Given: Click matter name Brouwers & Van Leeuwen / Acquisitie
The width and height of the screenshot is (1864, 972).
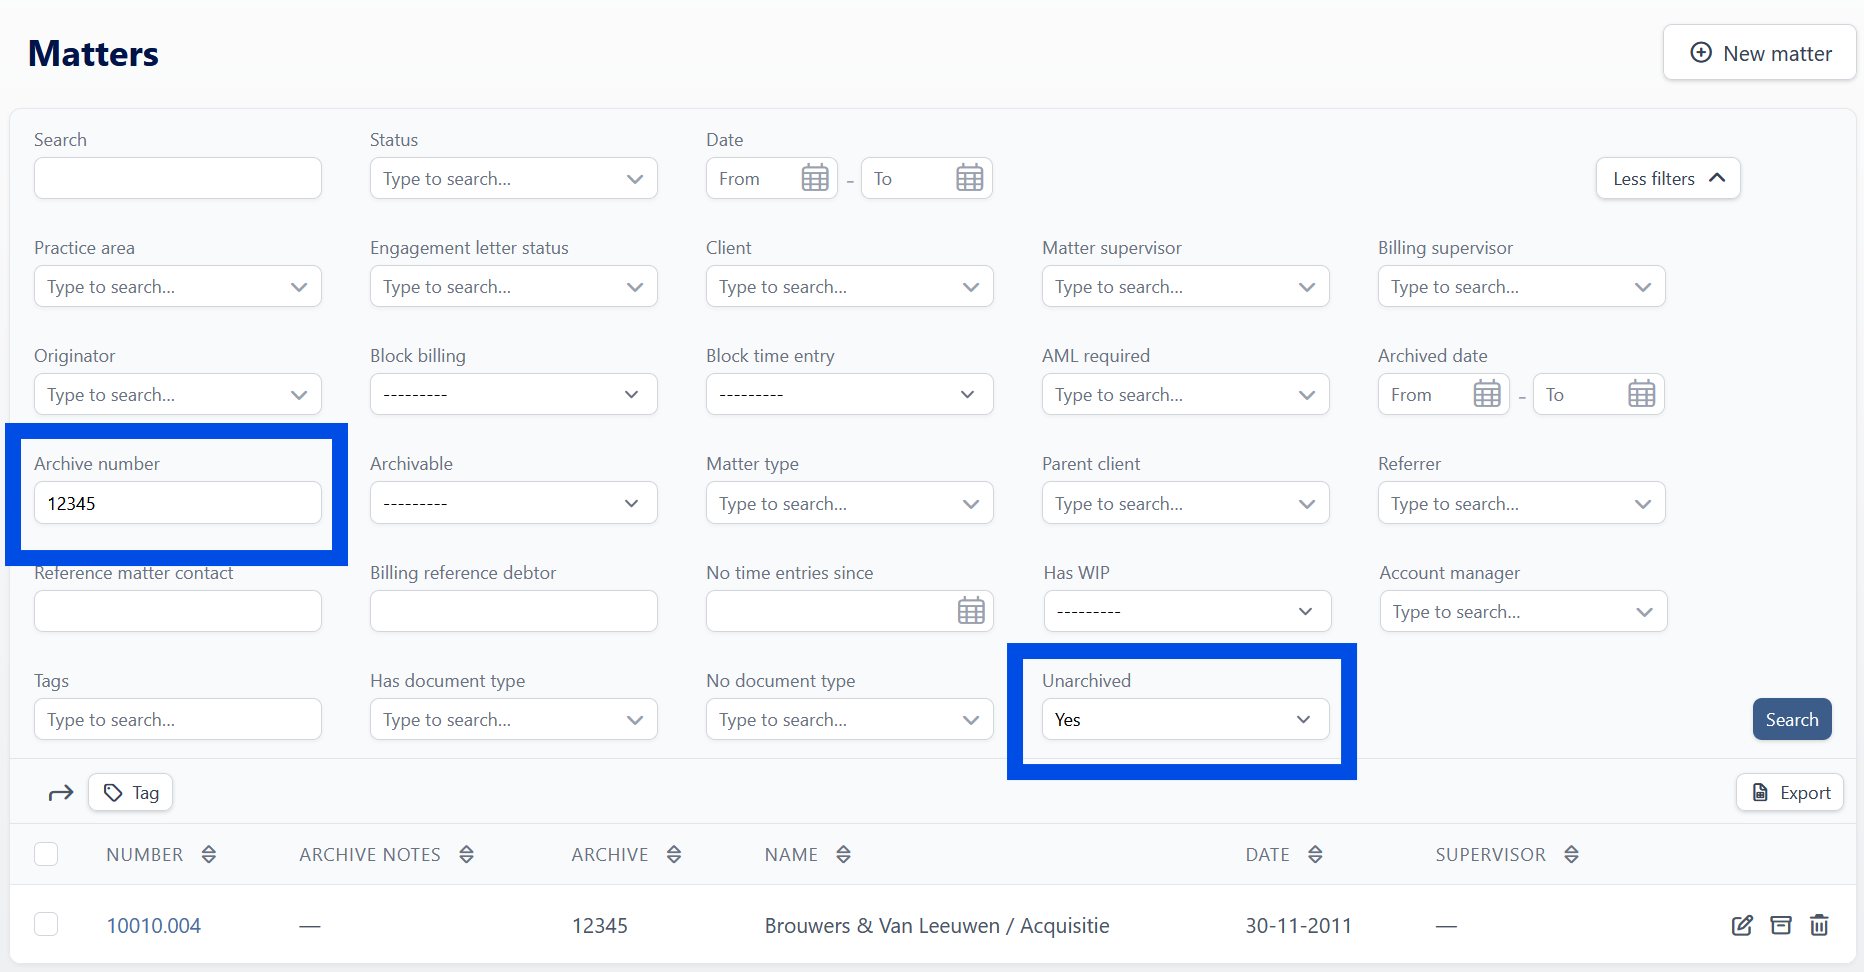Looking at the screenshot, I should (937, 925).
